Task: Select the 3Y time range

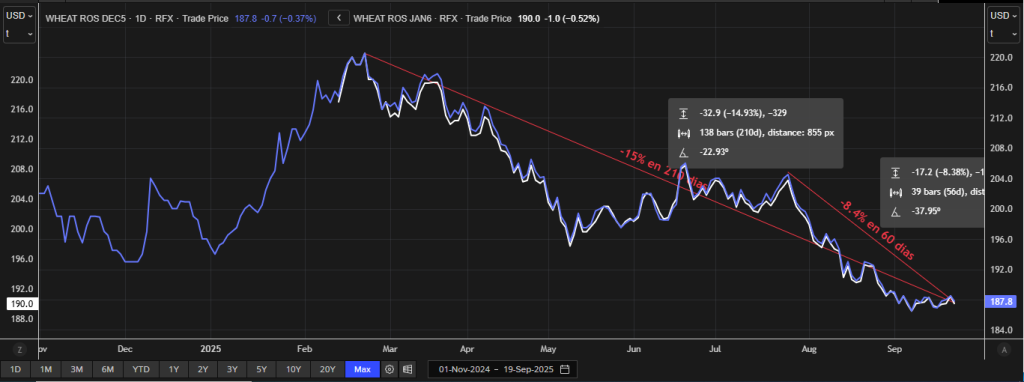Action: click(232, 370)
